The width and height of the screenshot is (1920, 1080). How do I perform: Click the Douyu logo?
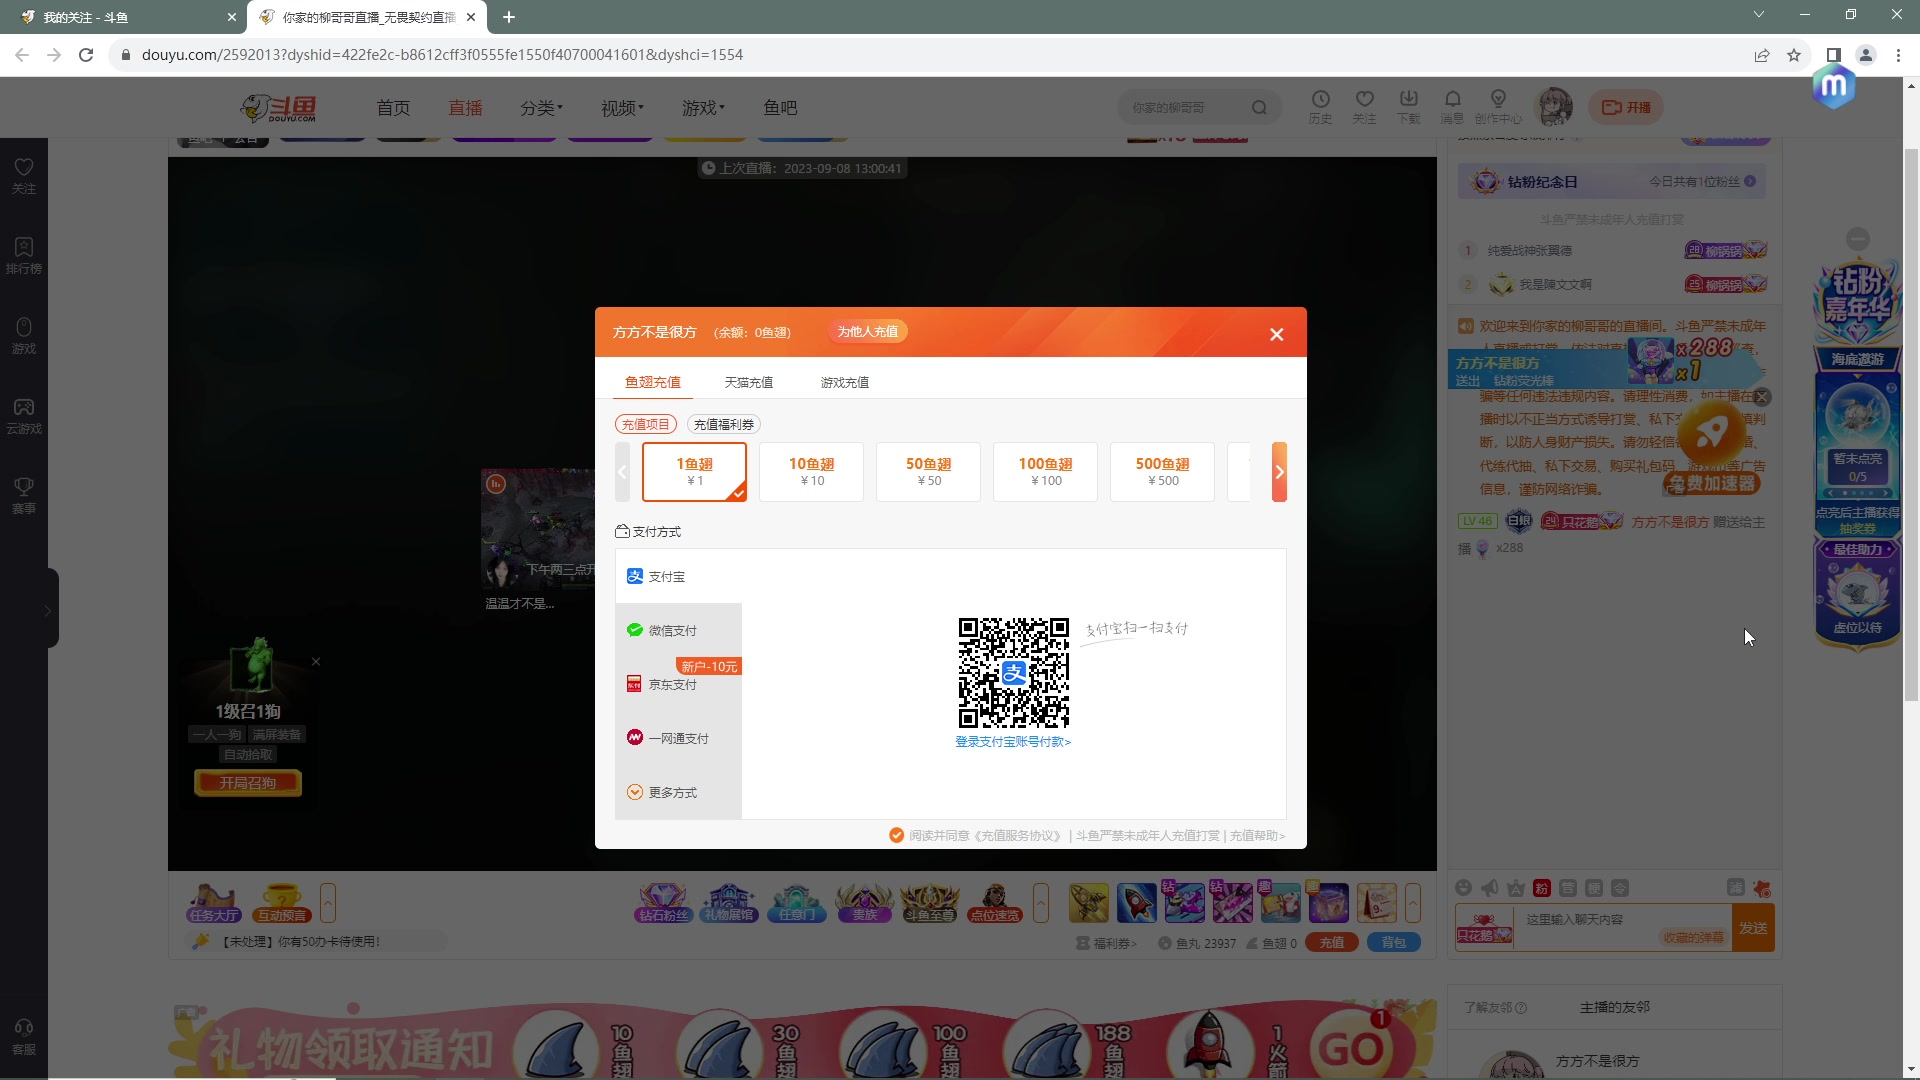click(x=279, y=108)
